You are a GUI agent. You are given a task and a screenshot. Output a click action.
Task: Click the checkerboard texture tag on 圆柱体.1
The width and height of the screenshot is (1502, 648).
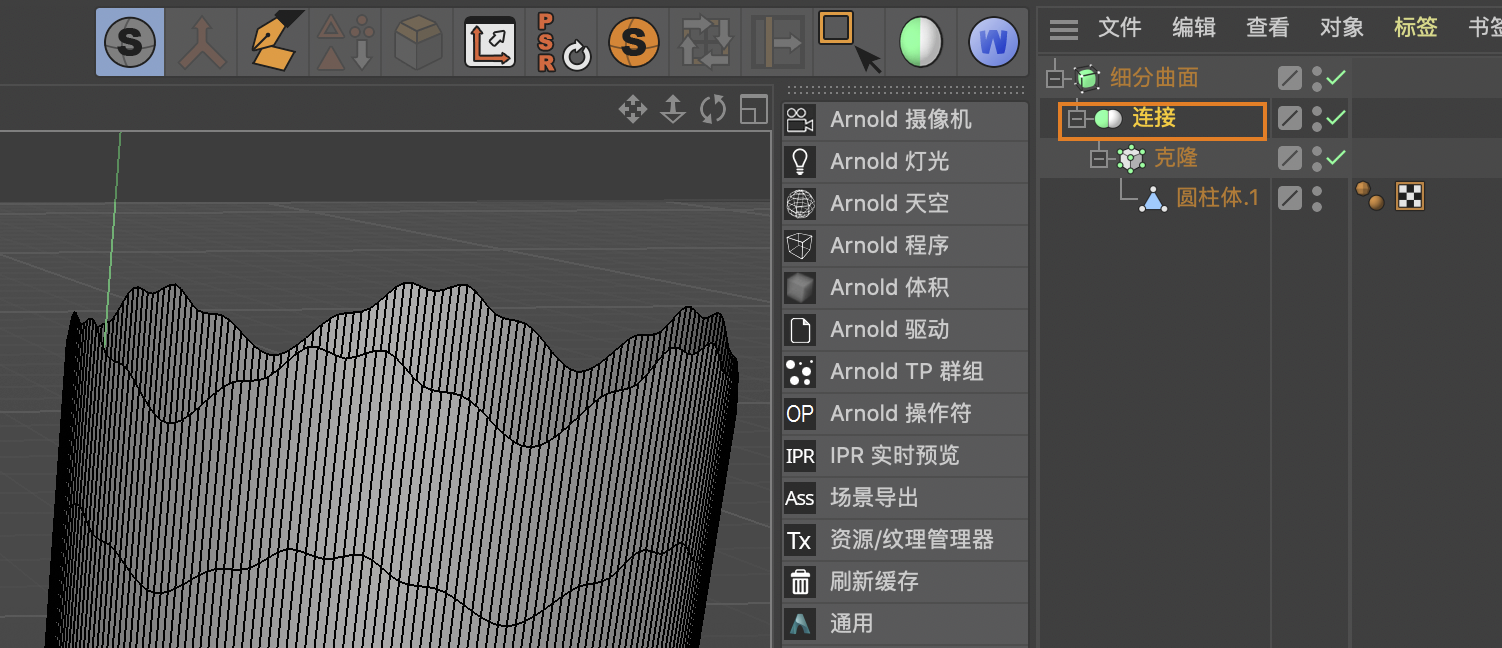click(x=1410, y=196)
